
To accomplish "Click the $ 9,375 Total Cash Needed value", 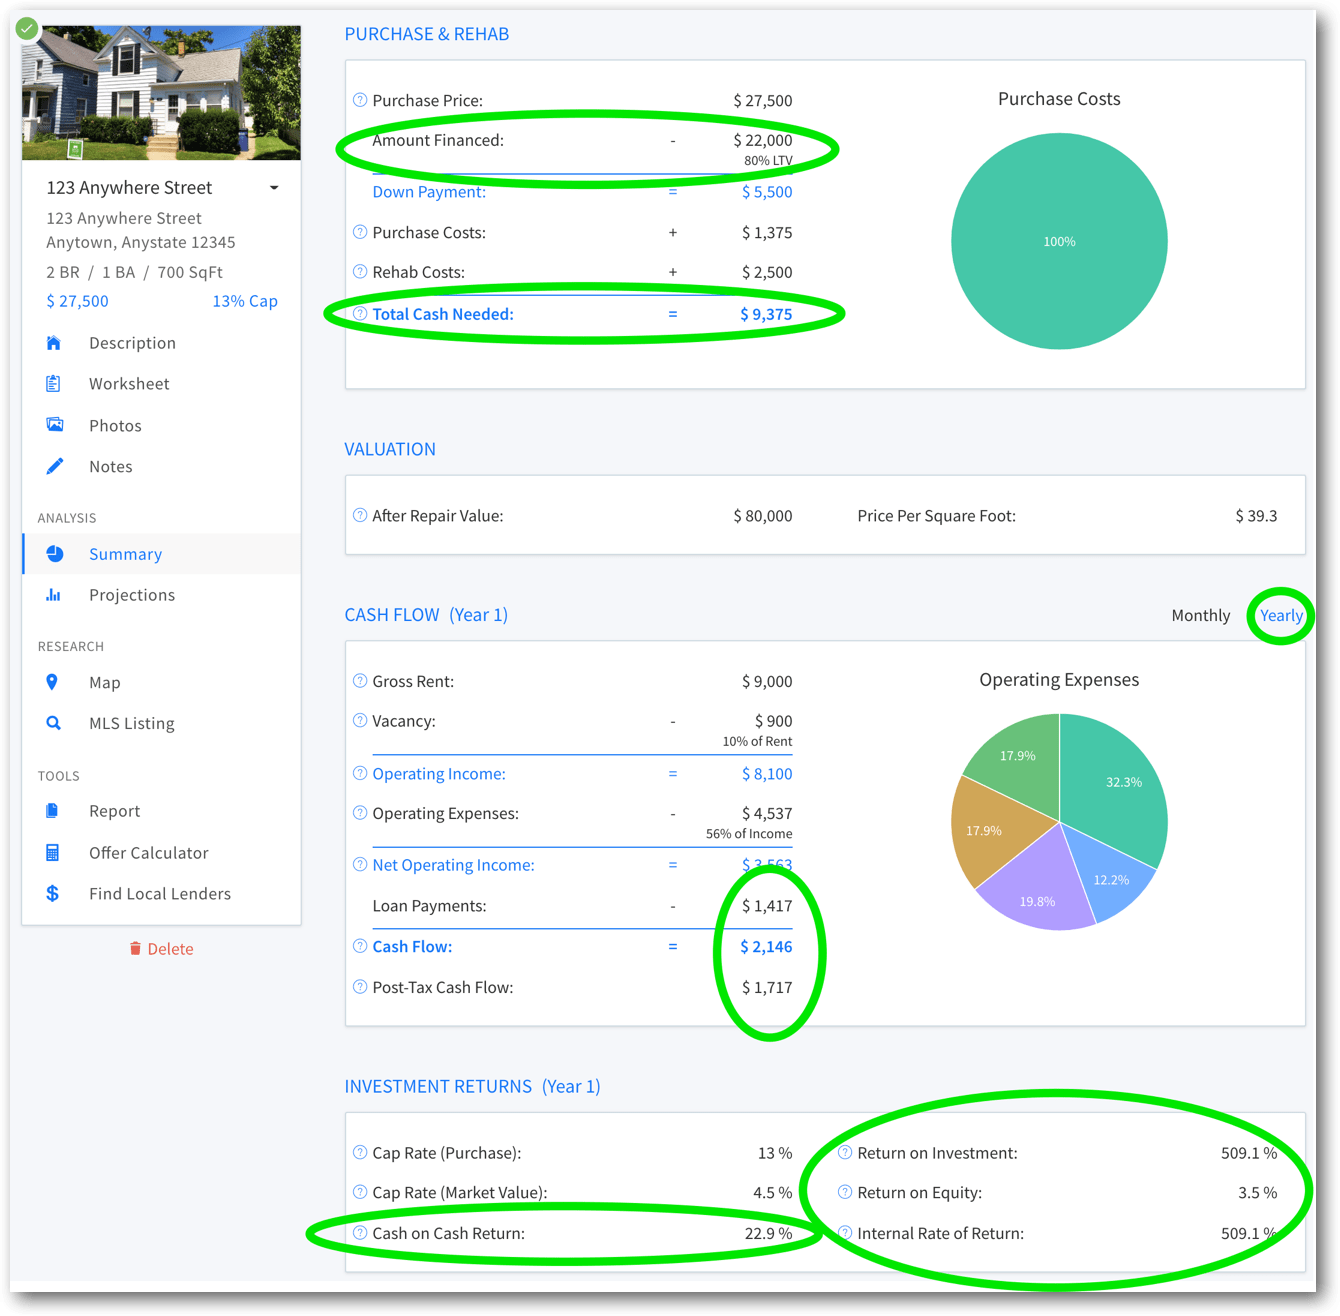I will coord(766,314).
